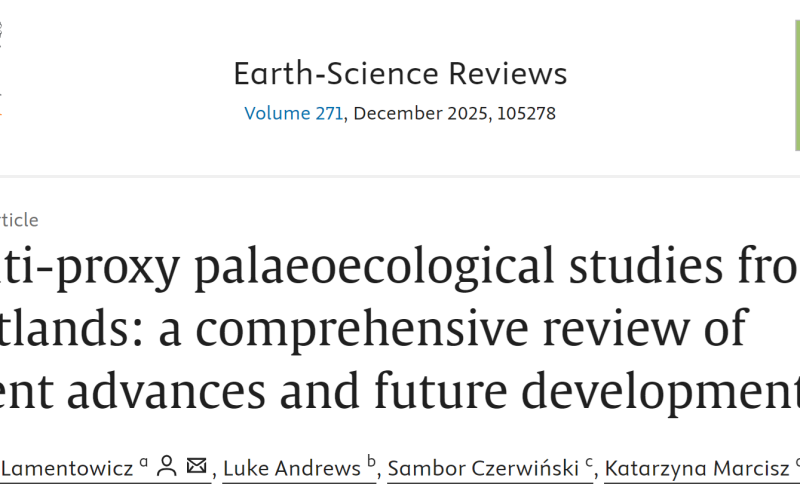Click affiliation superscript c after Czerwiński

click(x=589, y=462)
